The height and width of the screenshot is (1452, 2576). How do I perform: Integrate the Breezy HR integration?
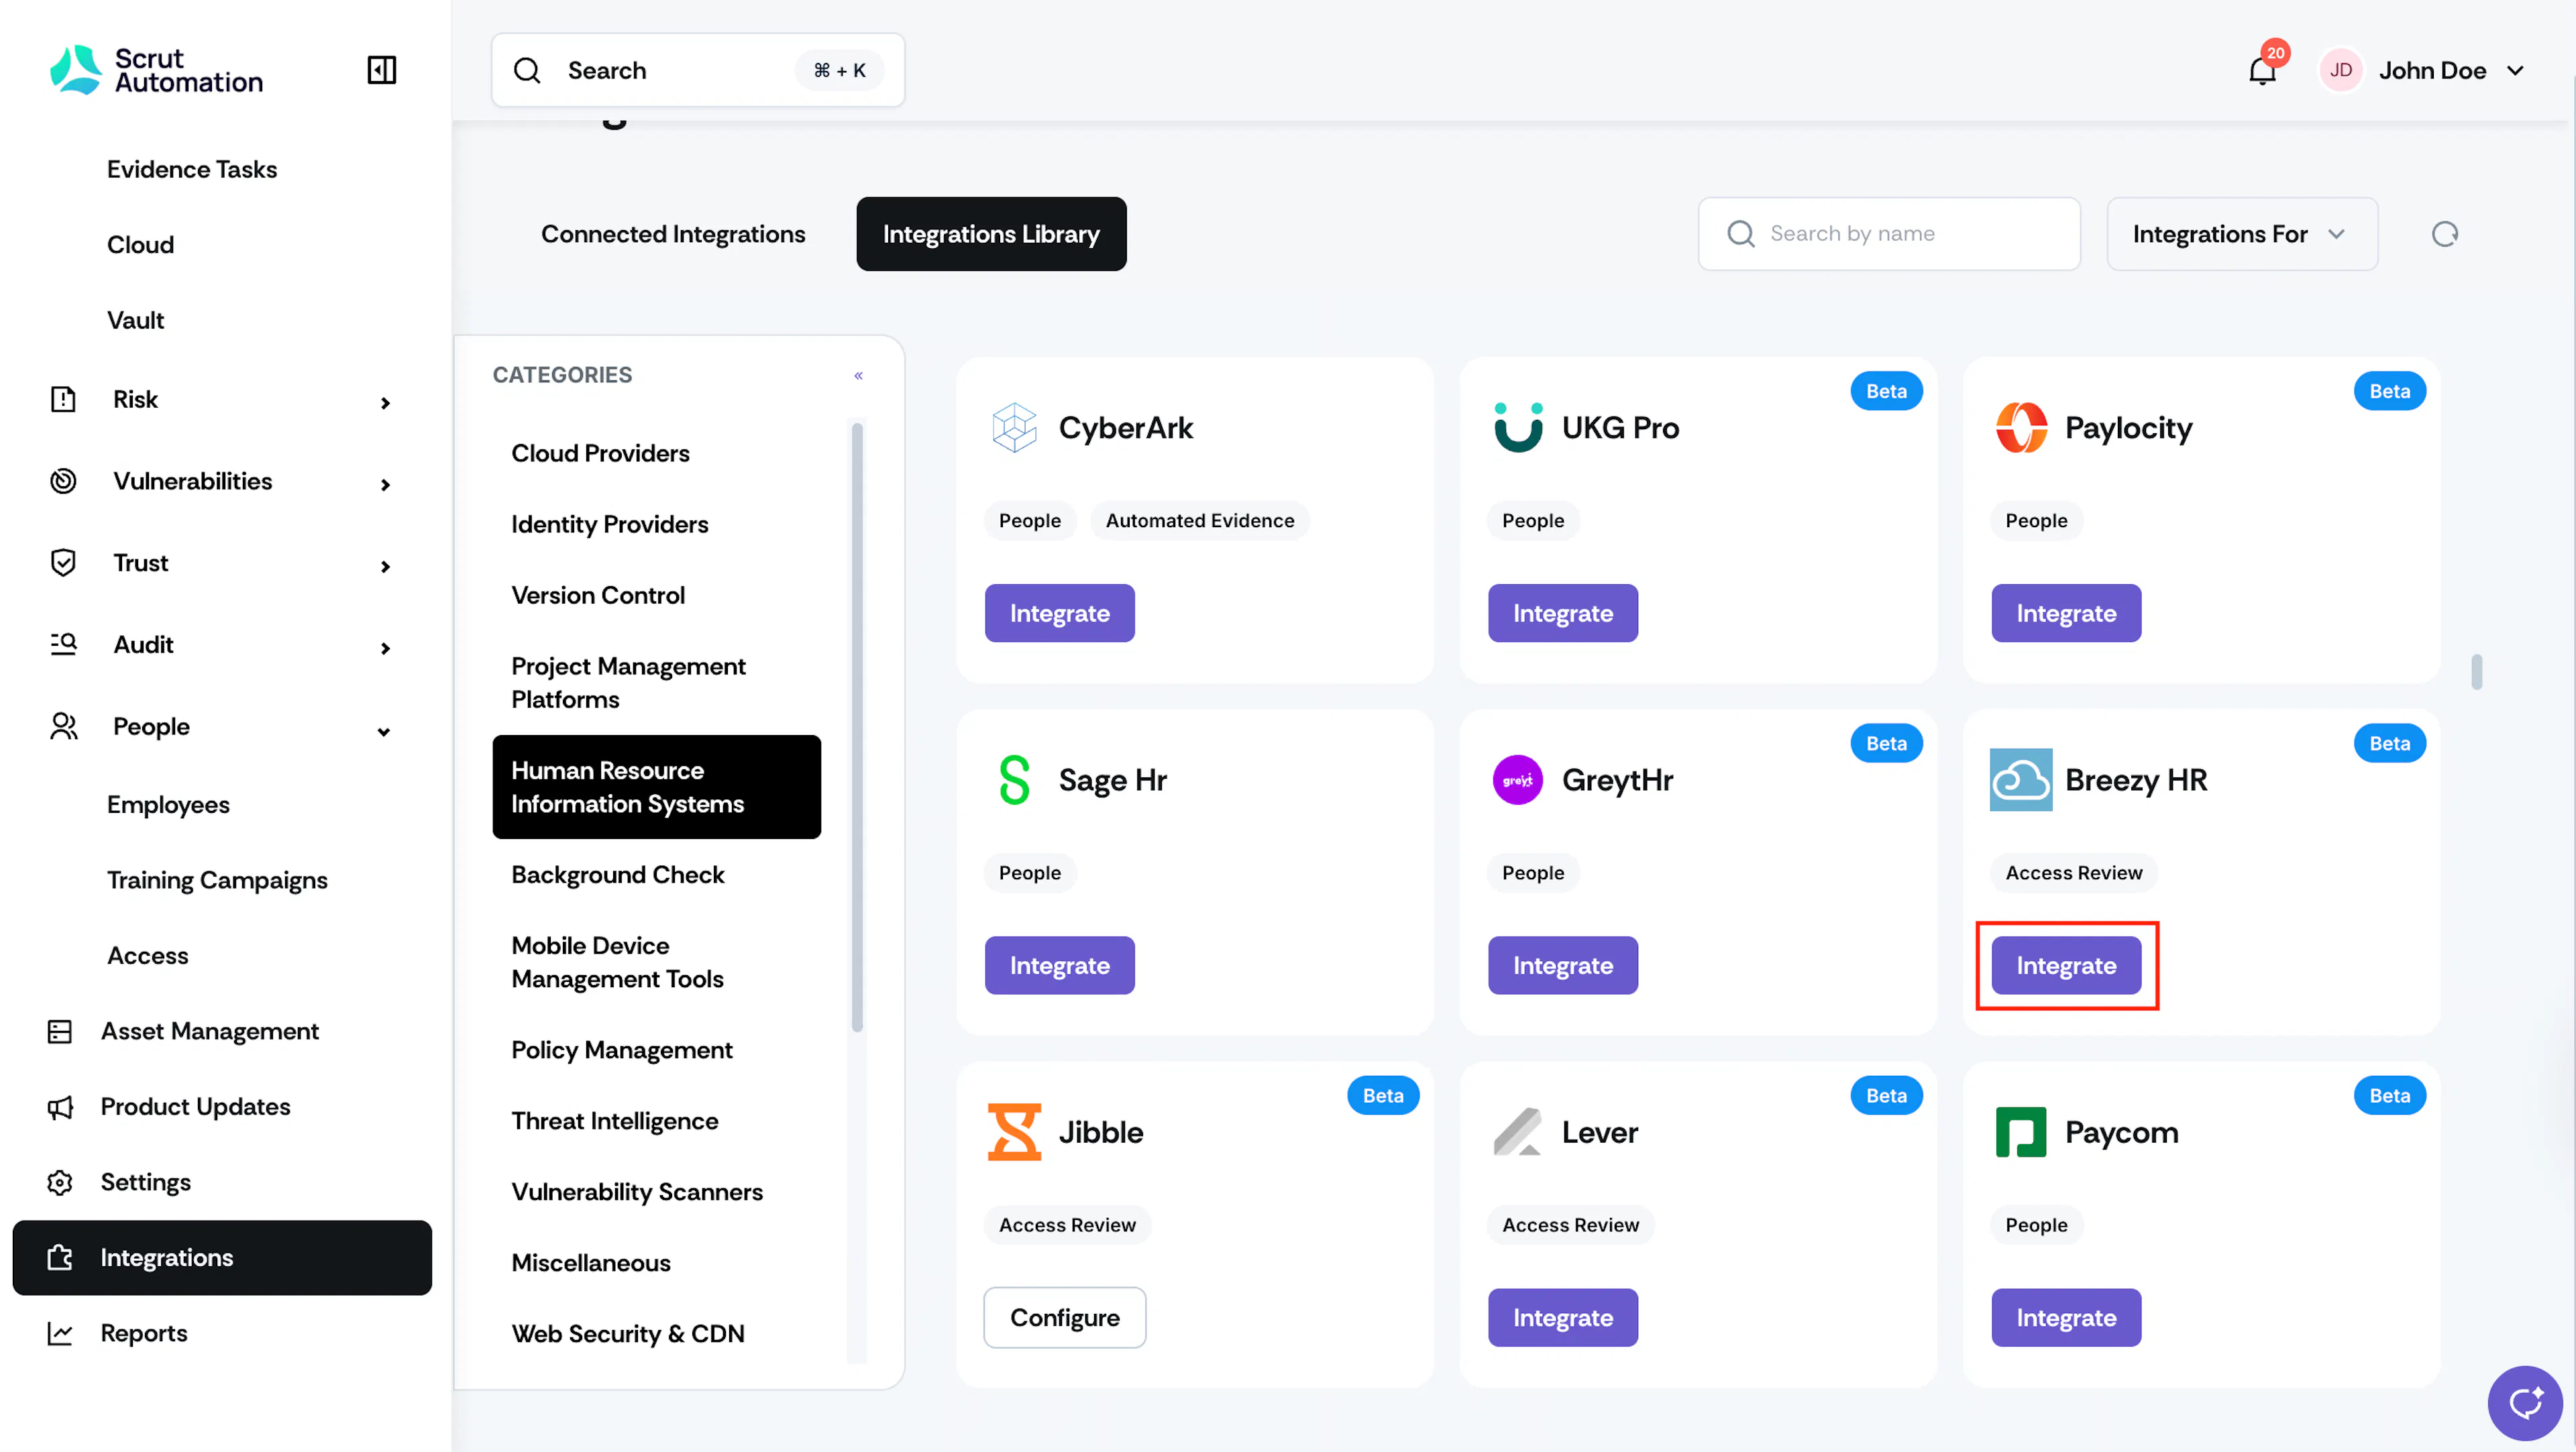[2065, 965]
